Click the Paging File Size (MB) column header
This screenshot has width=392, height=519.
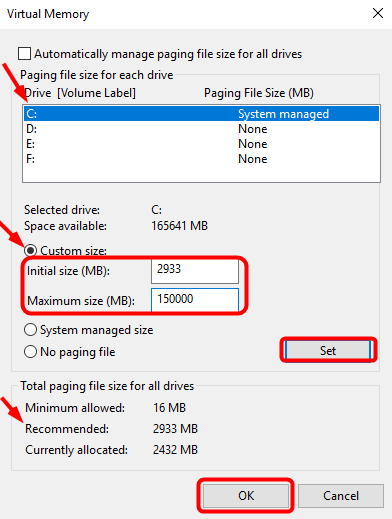pyautogui.click(x=259, y=93)
